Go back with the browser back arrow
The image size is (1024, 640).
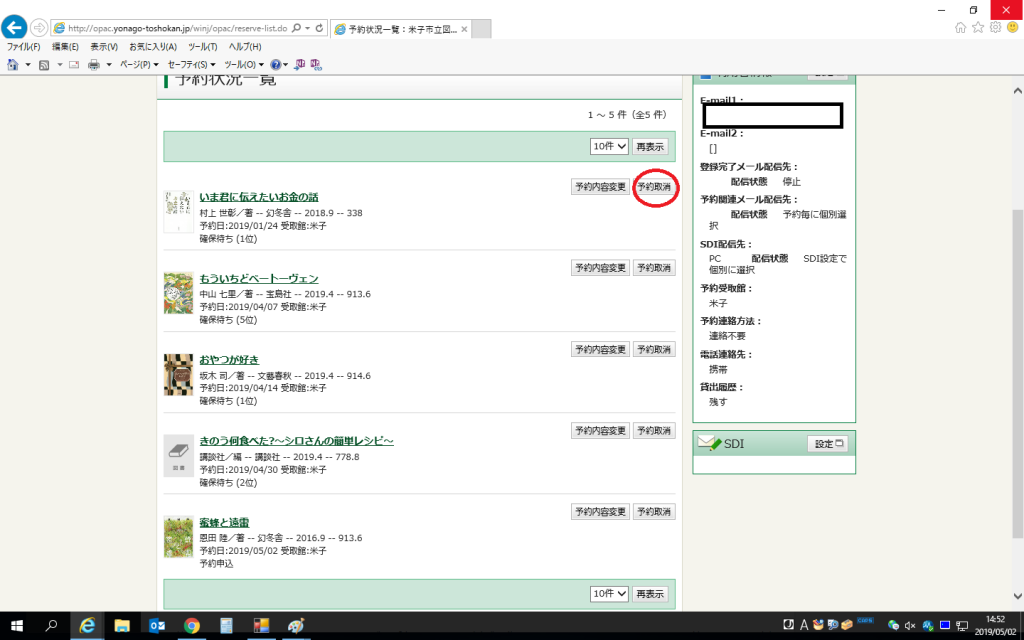(x=14, y=27)
